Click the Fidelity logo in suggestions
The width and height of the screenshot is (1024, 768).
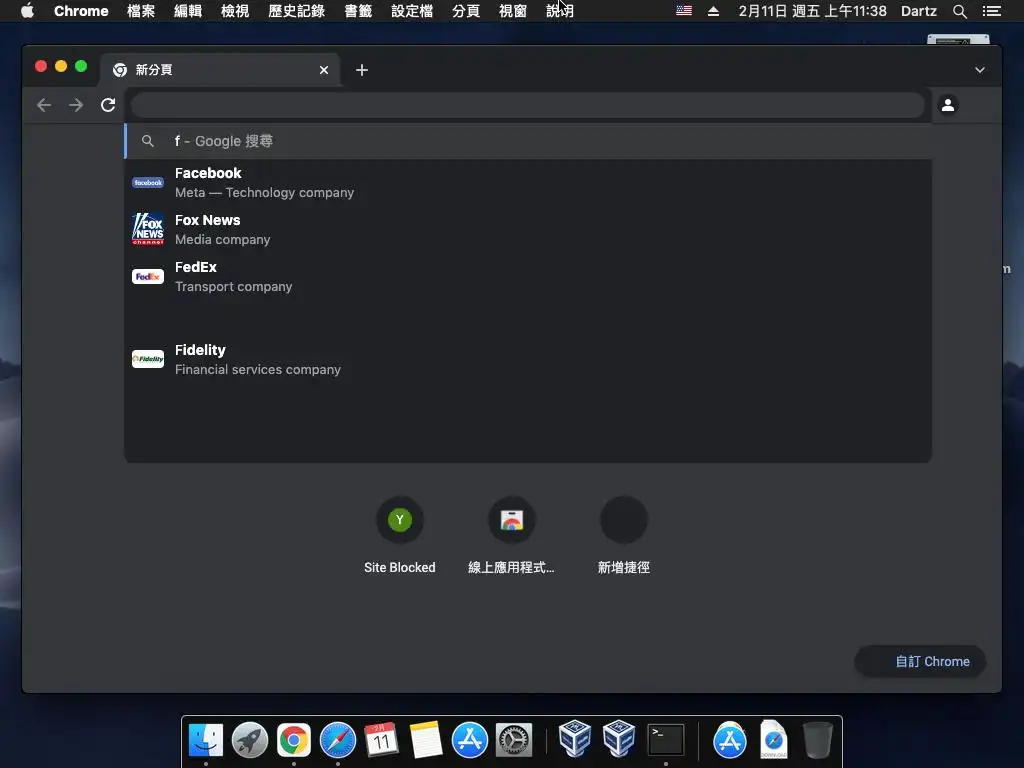[148, 359]
